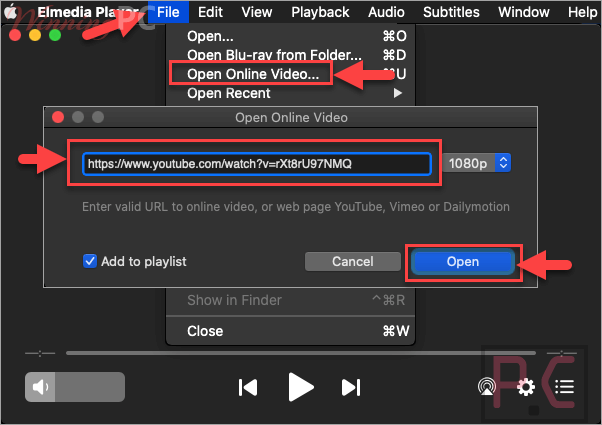Open the Apple menu
The height and width of the screenshot is (425, 602).
pos(11,12)
